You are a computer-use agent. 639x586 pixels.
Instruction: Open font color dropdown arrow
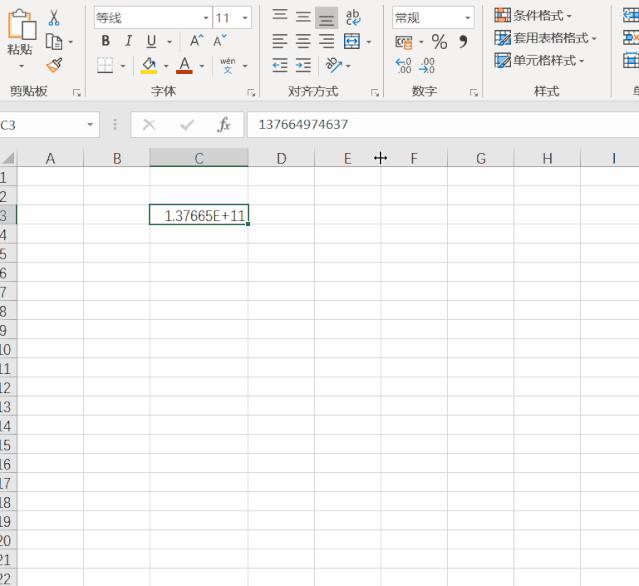point(202,66)
